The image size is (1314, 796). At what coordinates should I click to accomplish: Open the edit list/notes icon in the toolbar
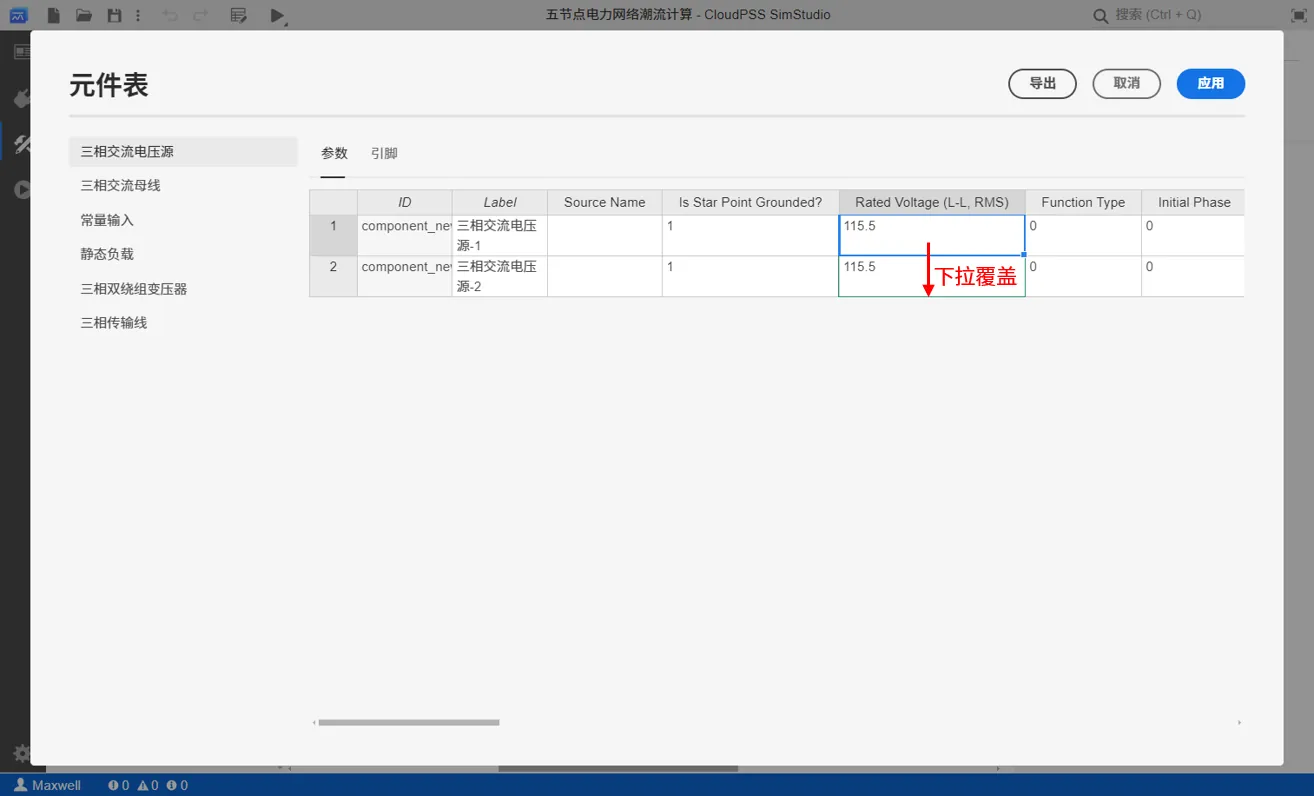point(238,15)
